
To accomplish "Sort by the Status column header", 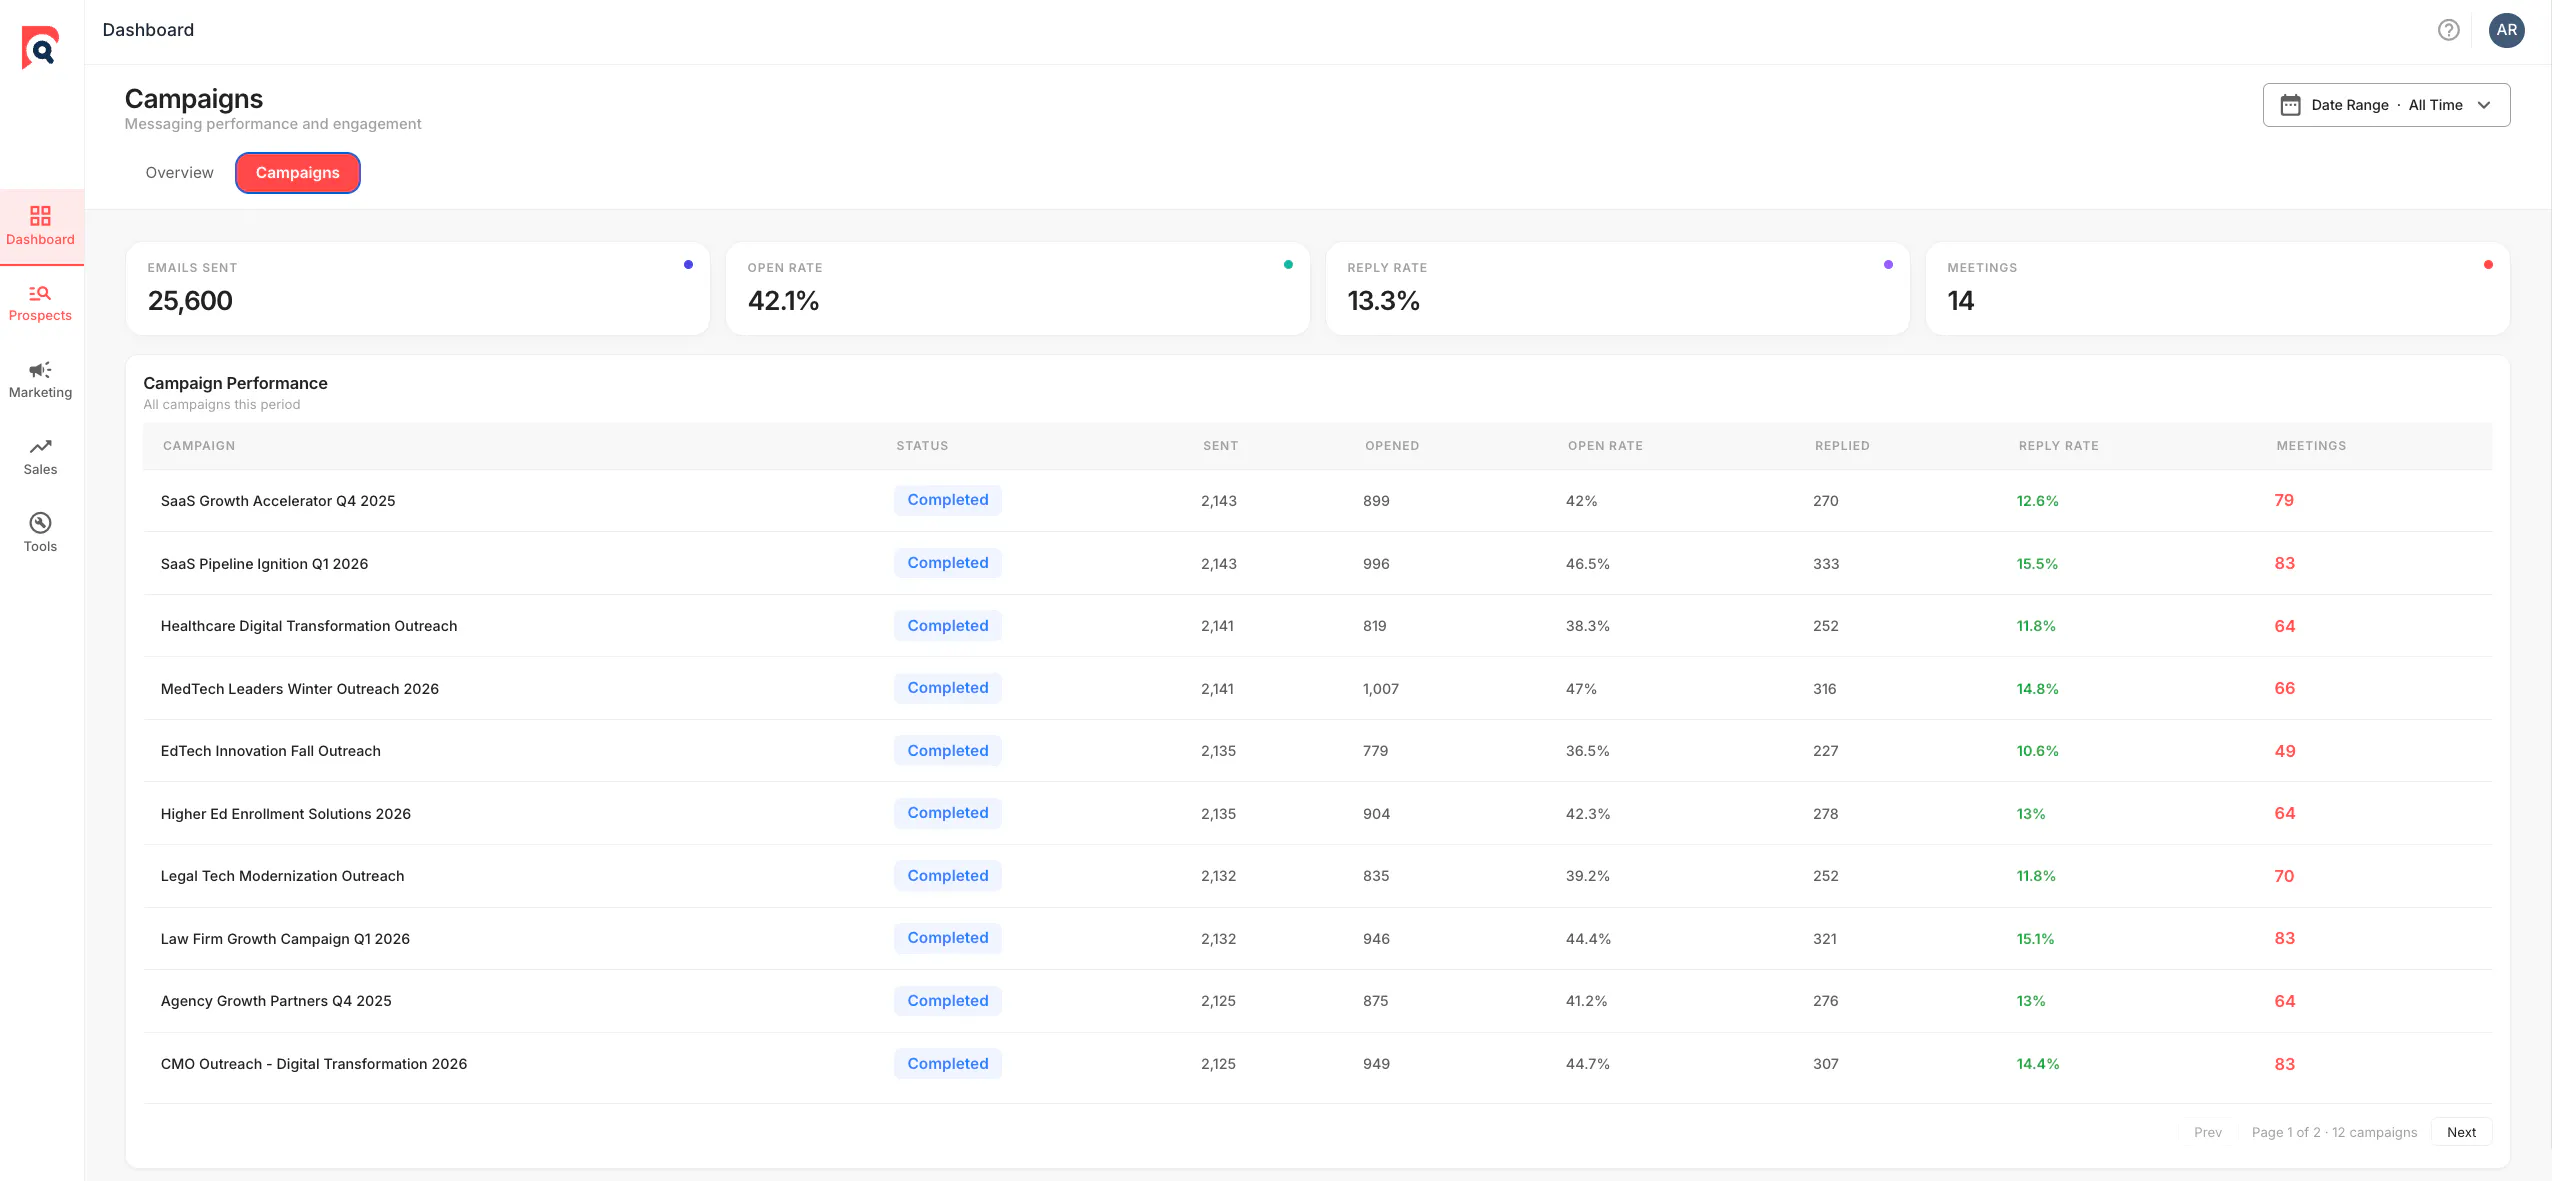I will pos(922,446).
